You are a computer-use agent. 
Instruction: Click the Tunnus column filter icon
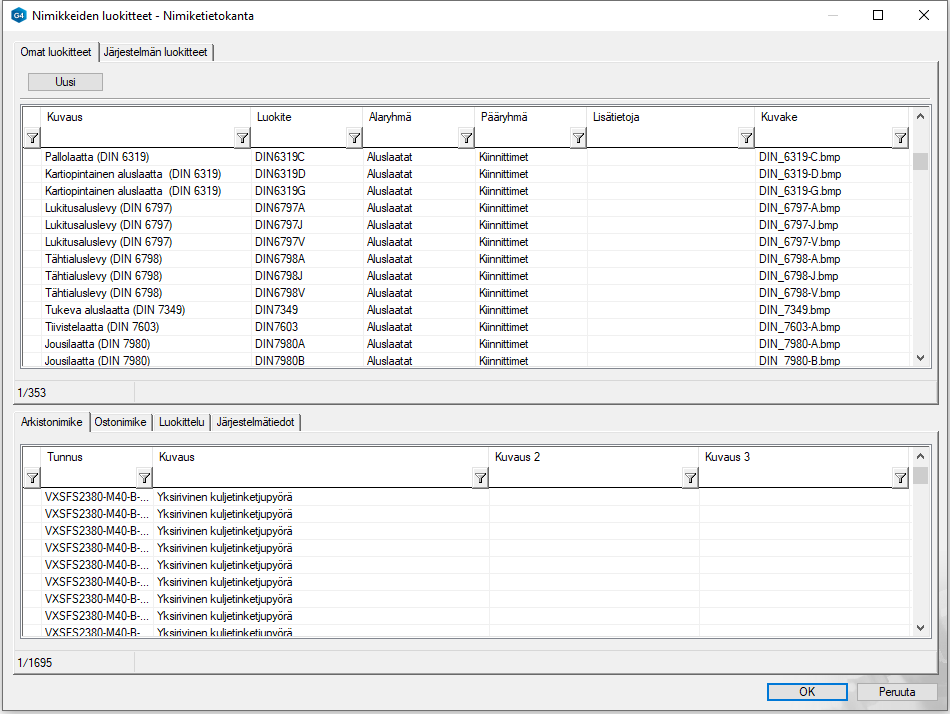click(142, 478)
